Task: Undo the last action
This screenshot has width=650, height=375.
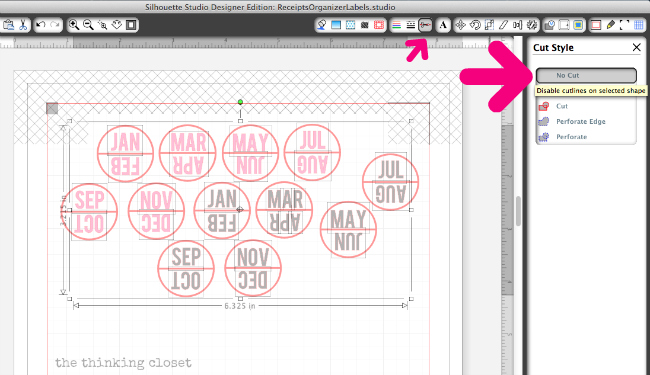Action: (x=41, y=25)
